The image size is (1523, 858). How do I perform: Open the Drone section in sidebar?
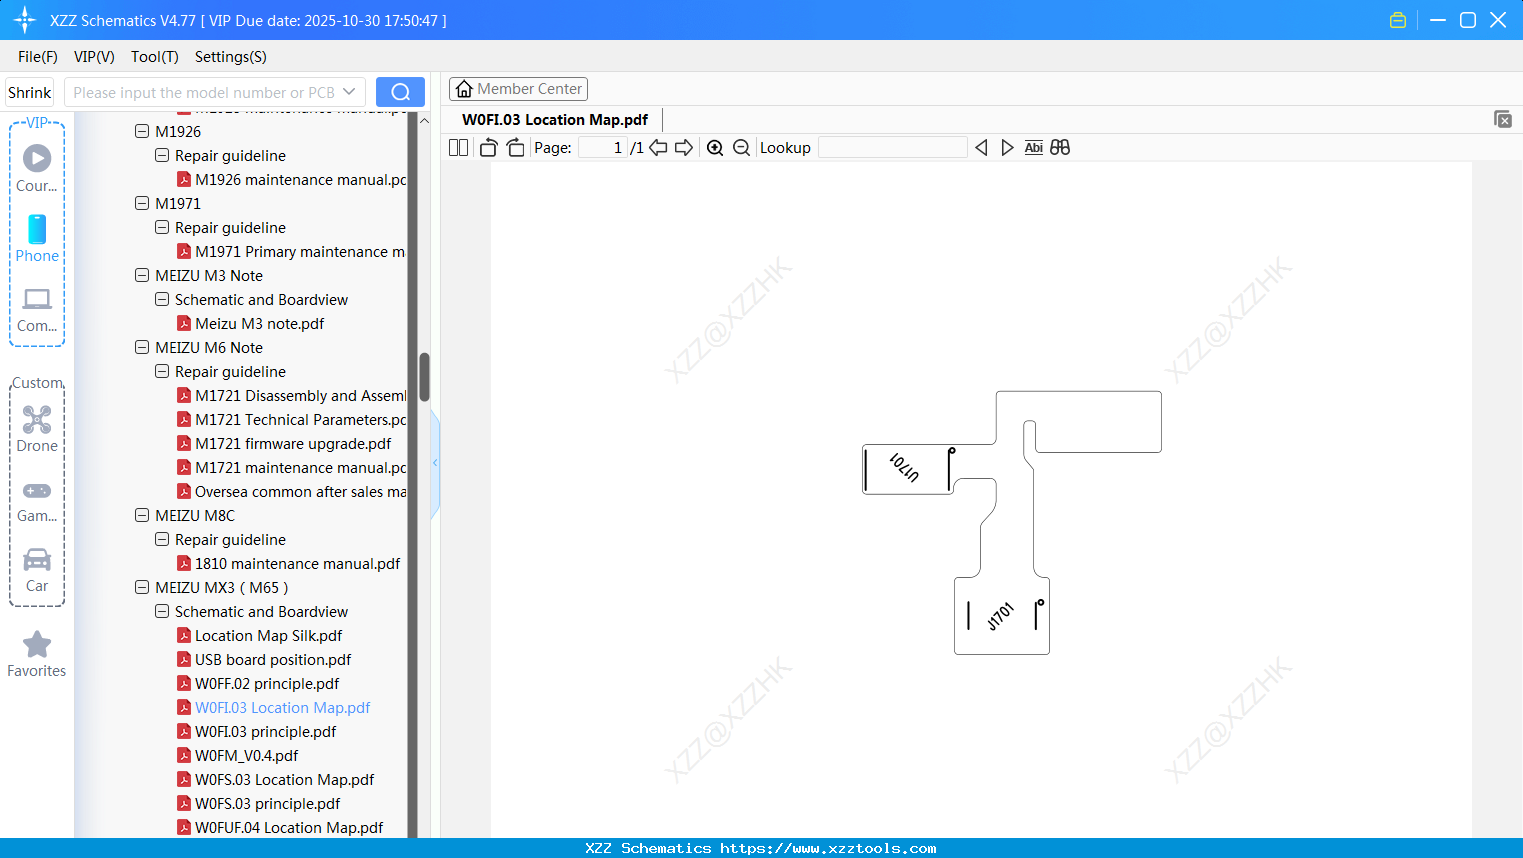tap(36, 420)
